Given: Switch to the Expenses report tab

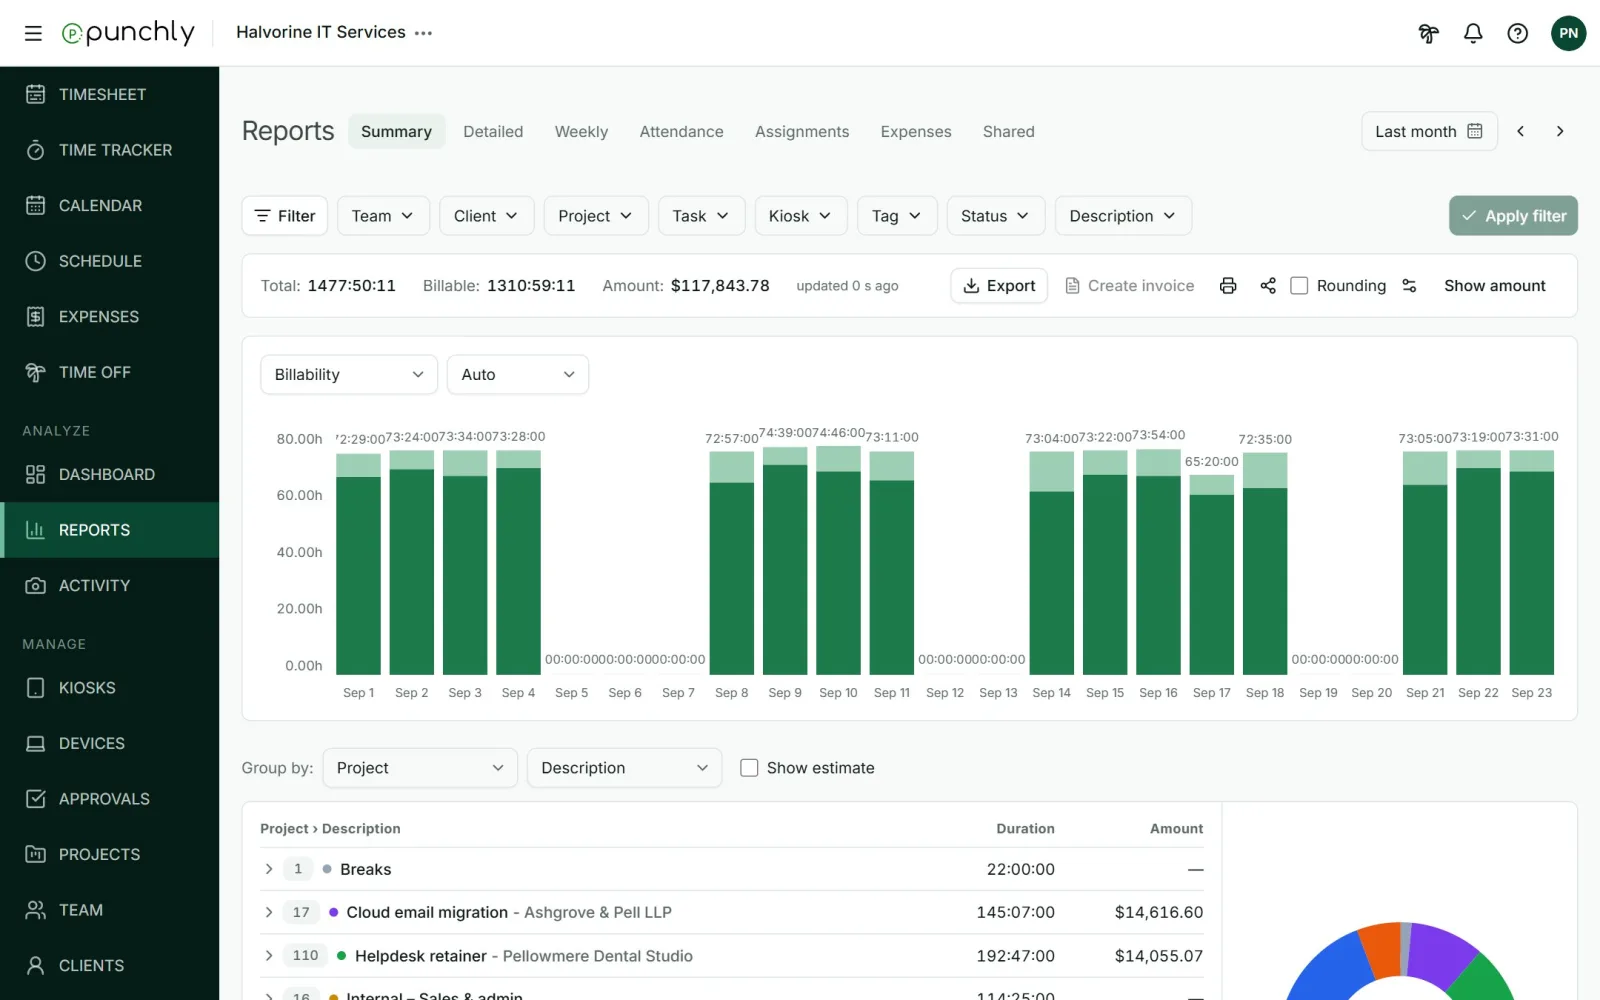Looking at the screenshot, I should click(x=916, y=131).
